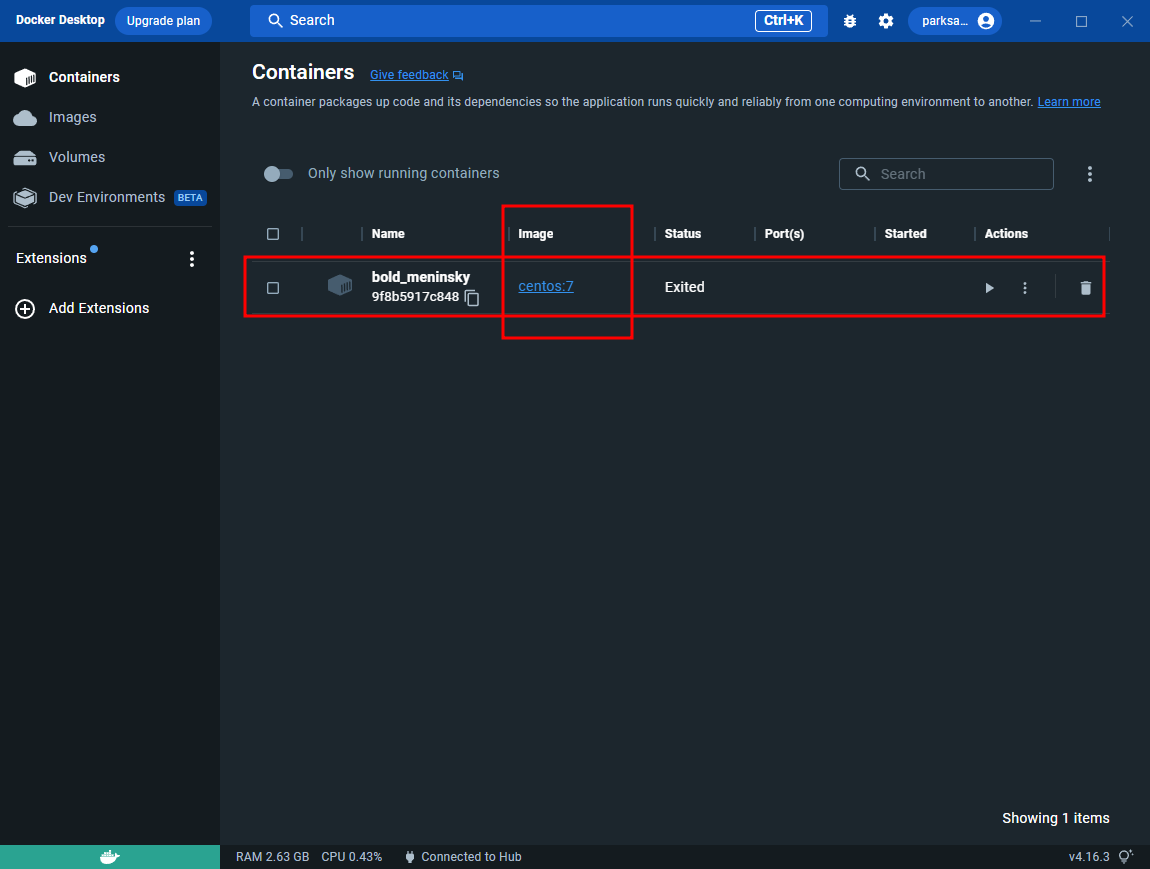Click the feedback icon beside Give feedback
The height and width of the screenshot is (869, 1150).
click(x=458, y=76)
